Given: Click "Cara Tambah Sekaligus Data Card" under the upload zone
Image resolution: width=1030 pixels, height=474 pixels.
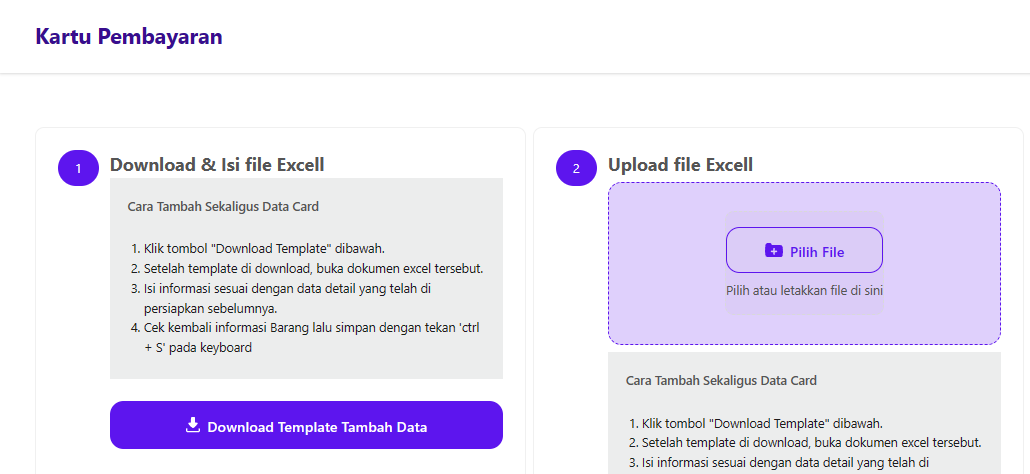Looking at the screenshot, I should pyautogui.click(x=721, y=381).
